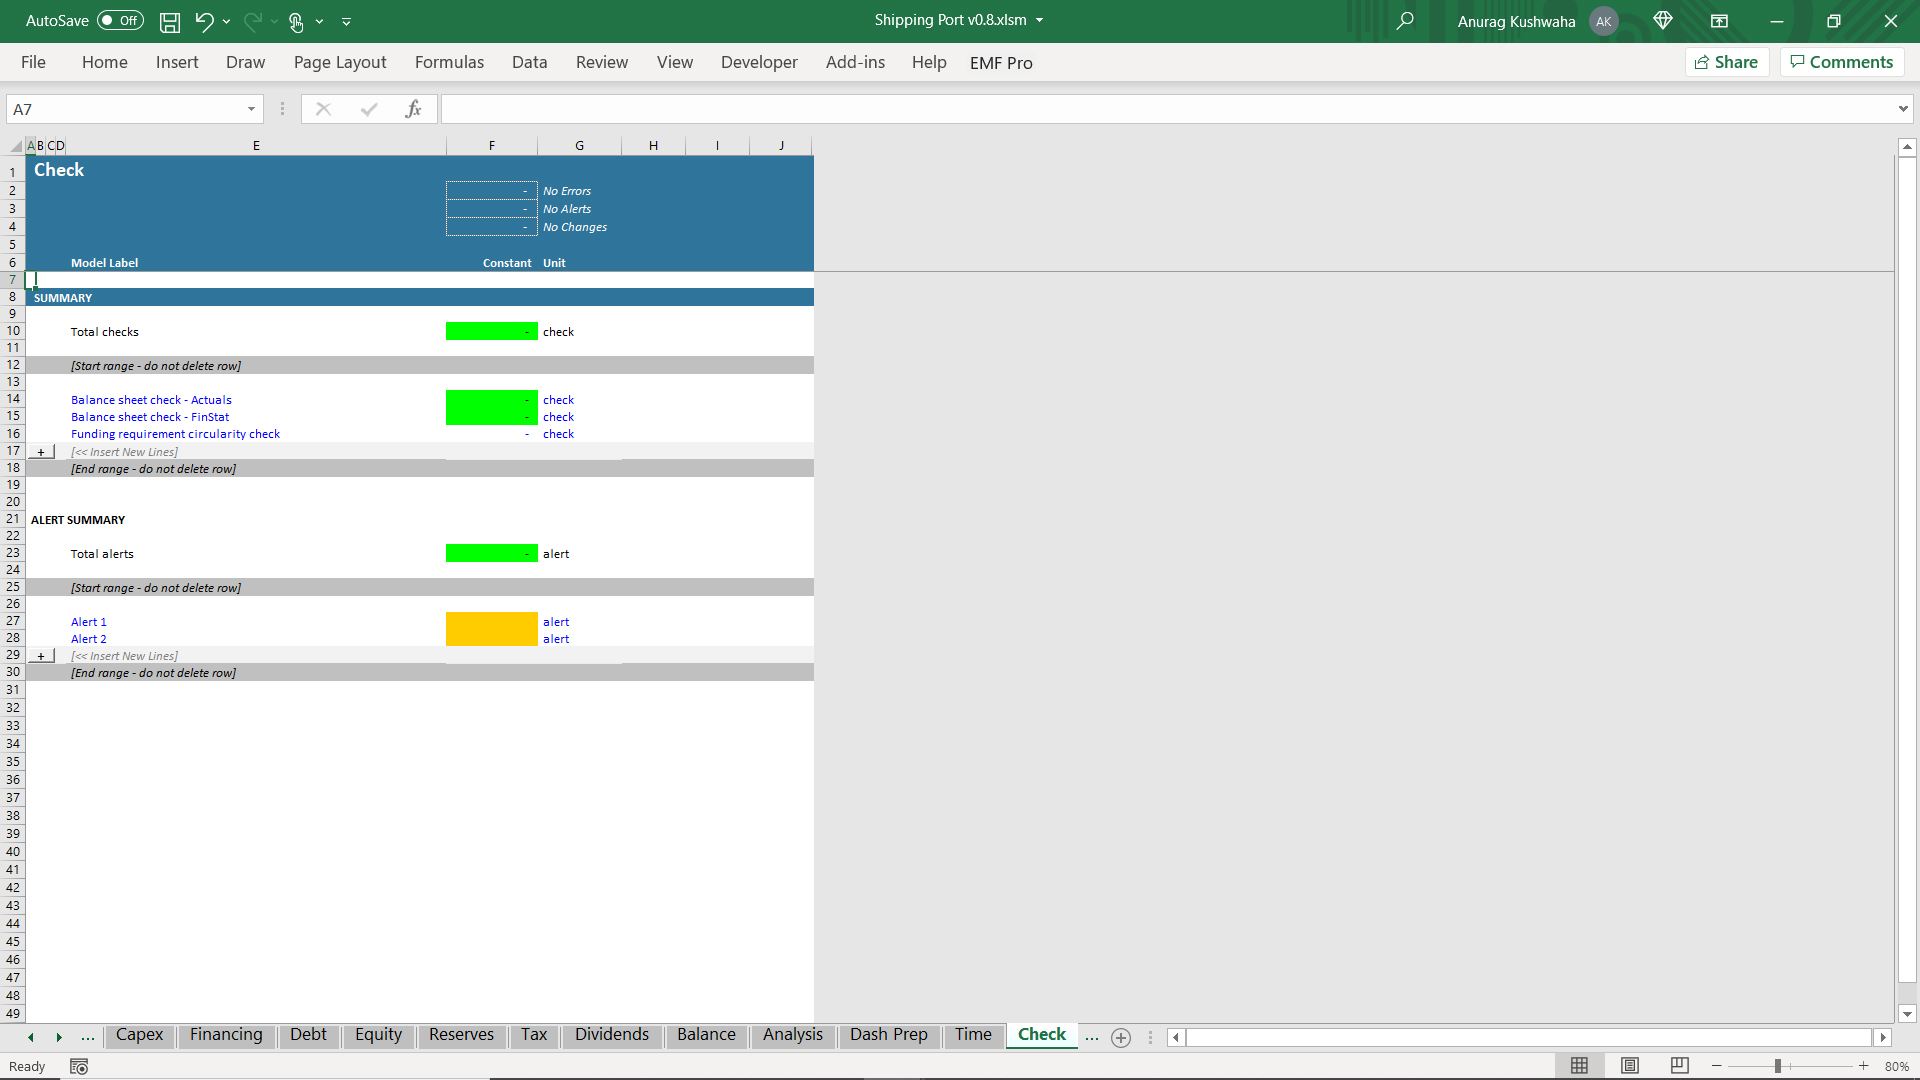Expand the formula bar chevron
The width and height of the screenshot is (1920, 1080).
(x=1902, y=109)
